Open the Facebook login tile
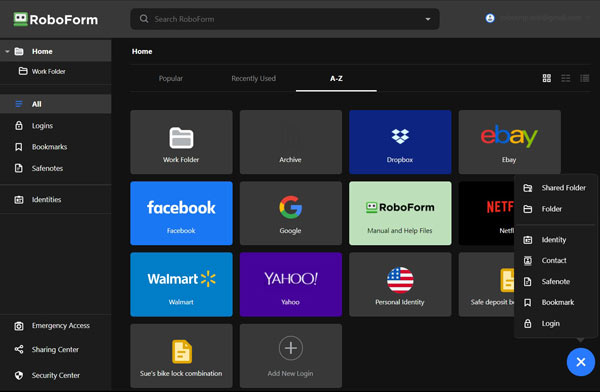 pyautogui.click(x=181, y=213)
